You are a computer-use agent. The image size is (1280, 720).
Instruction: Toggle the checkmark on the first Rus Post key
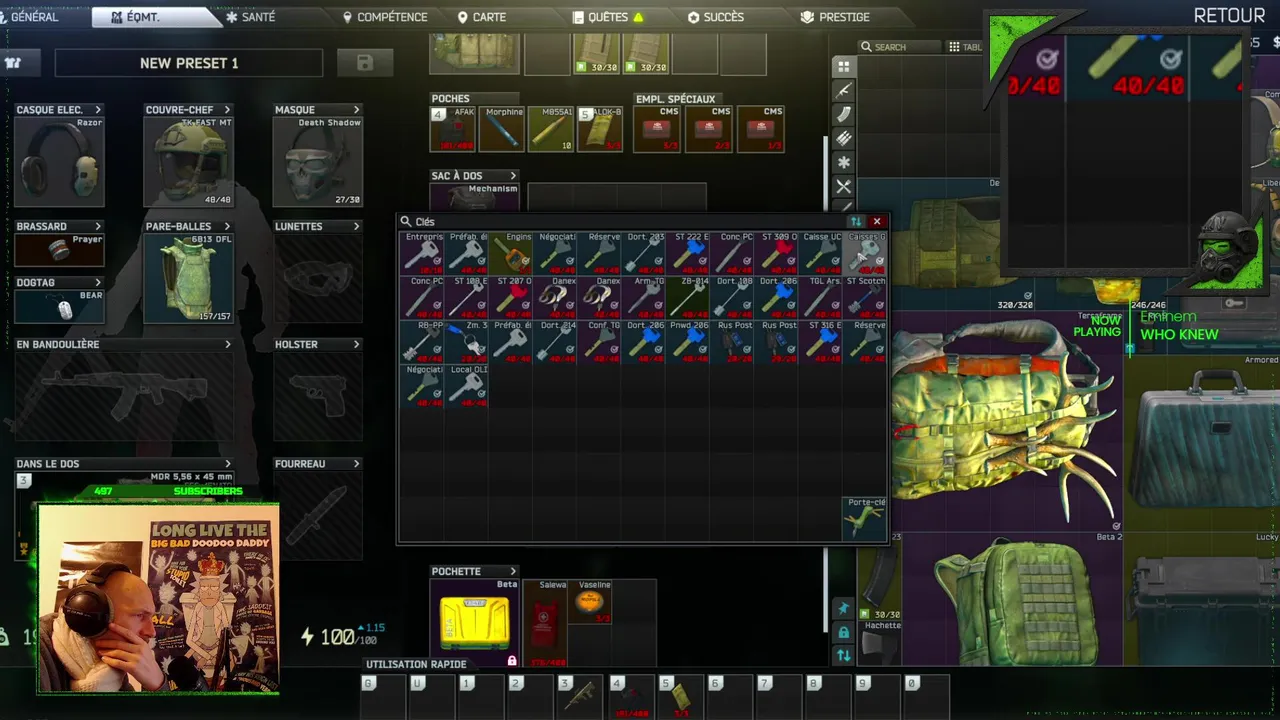pyautogui.click(x=747, y=350)
